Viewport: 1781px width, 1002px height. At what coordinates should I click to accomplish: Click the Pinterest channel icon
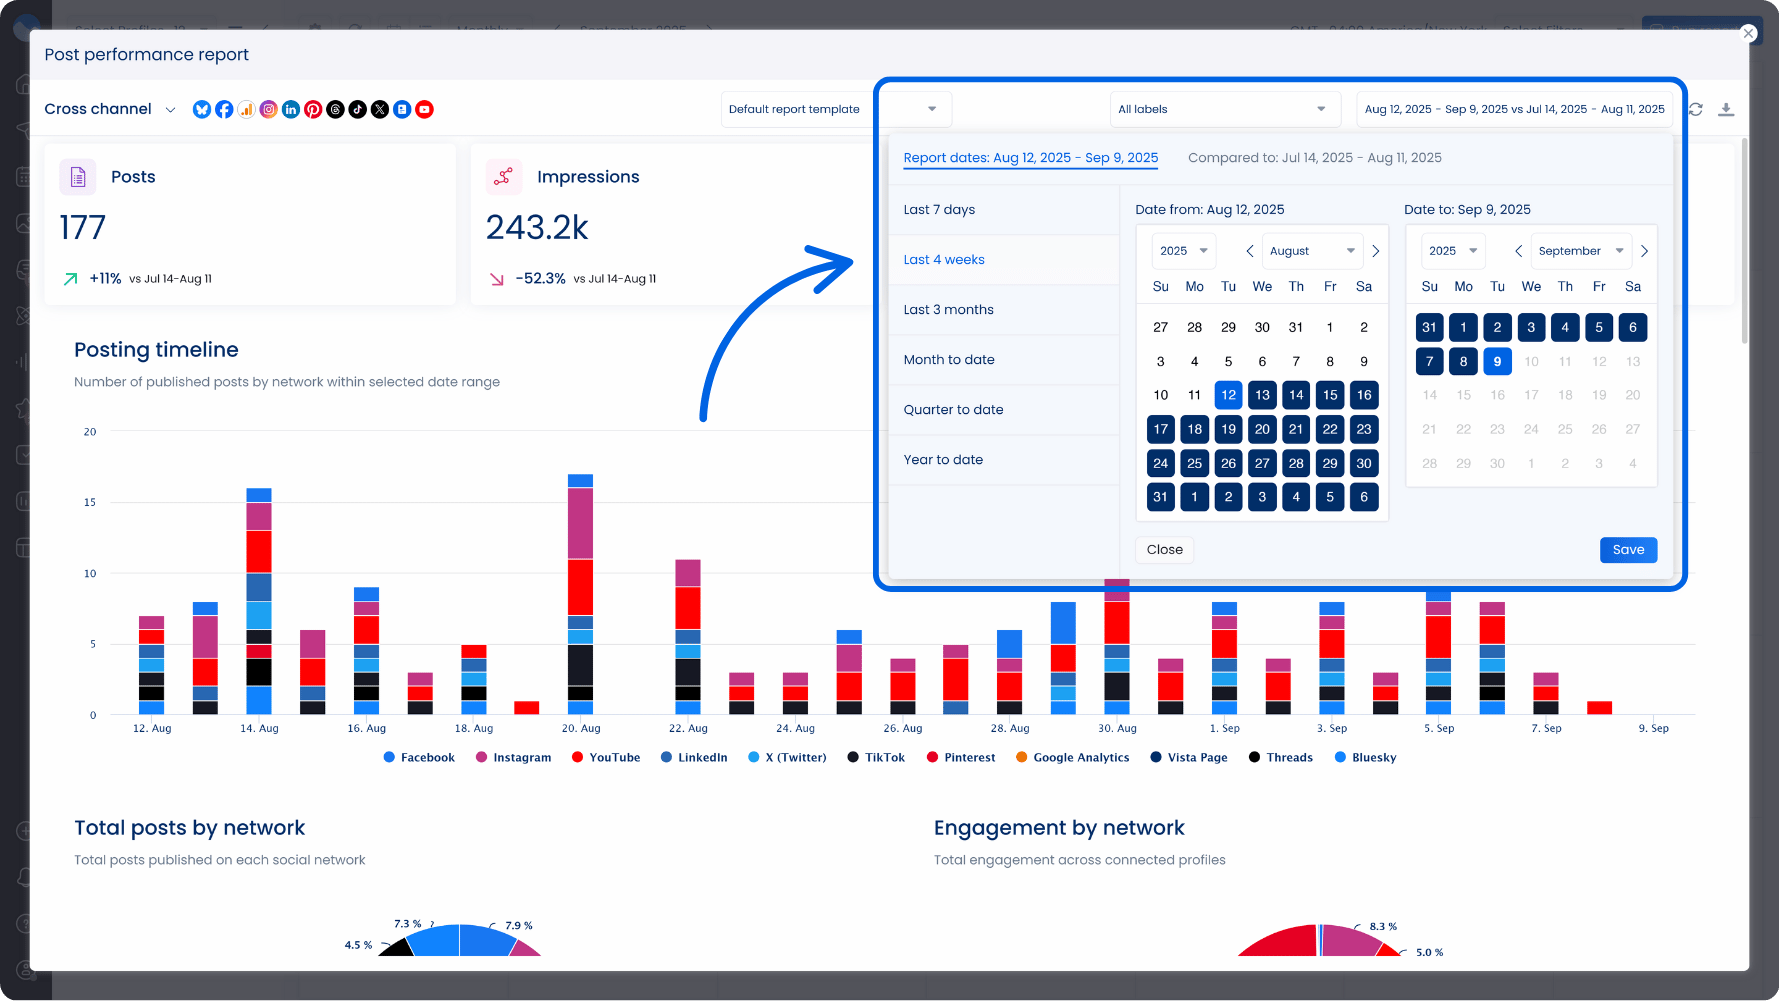[313, 109]
